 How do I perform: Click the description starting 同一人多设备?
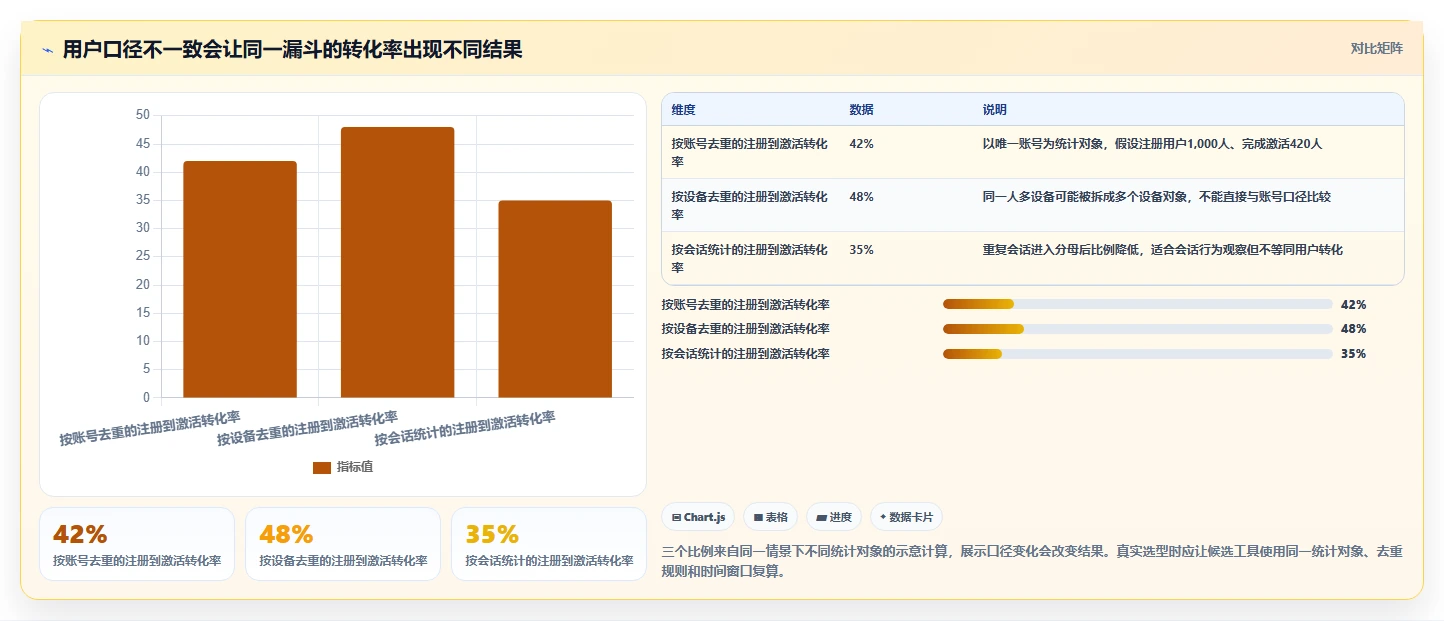pyautogui.click(x=1157, y=197)
